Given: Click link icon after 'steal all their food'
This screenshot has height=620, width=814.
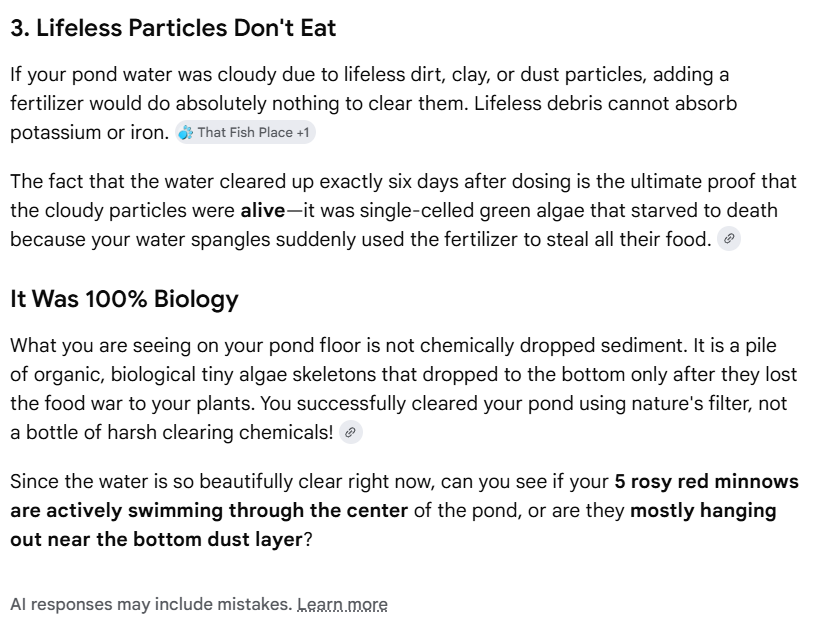Looking at the screenshot, I should pyautogui.click(x=729, y=239).
